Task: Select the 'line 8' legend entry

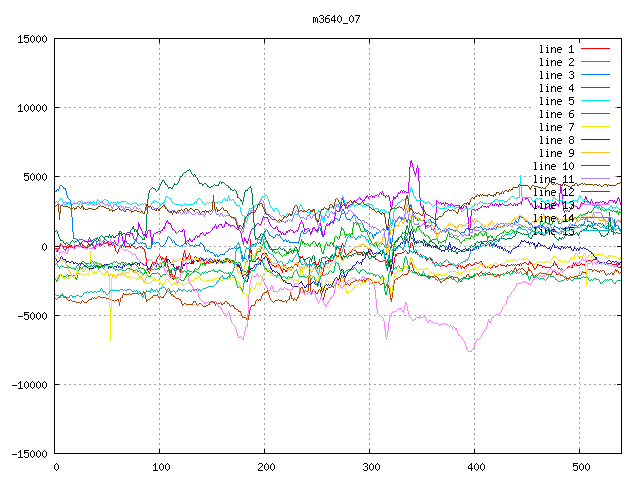Action: [556, 140]
